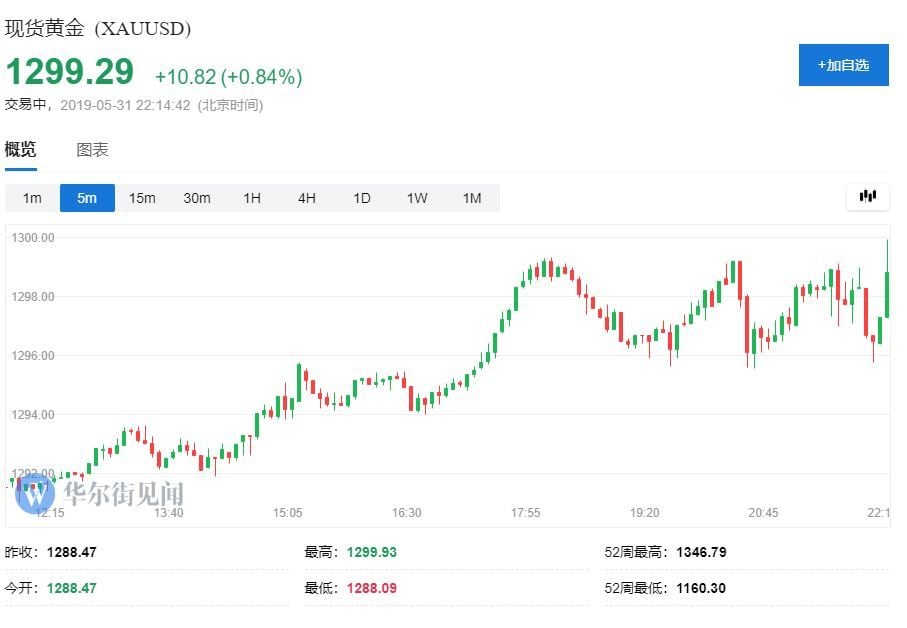The width and height of the screenshot is (907, 628).
Task: Click the 最低 value 1288.09
Action: click(x=372, y=588)
